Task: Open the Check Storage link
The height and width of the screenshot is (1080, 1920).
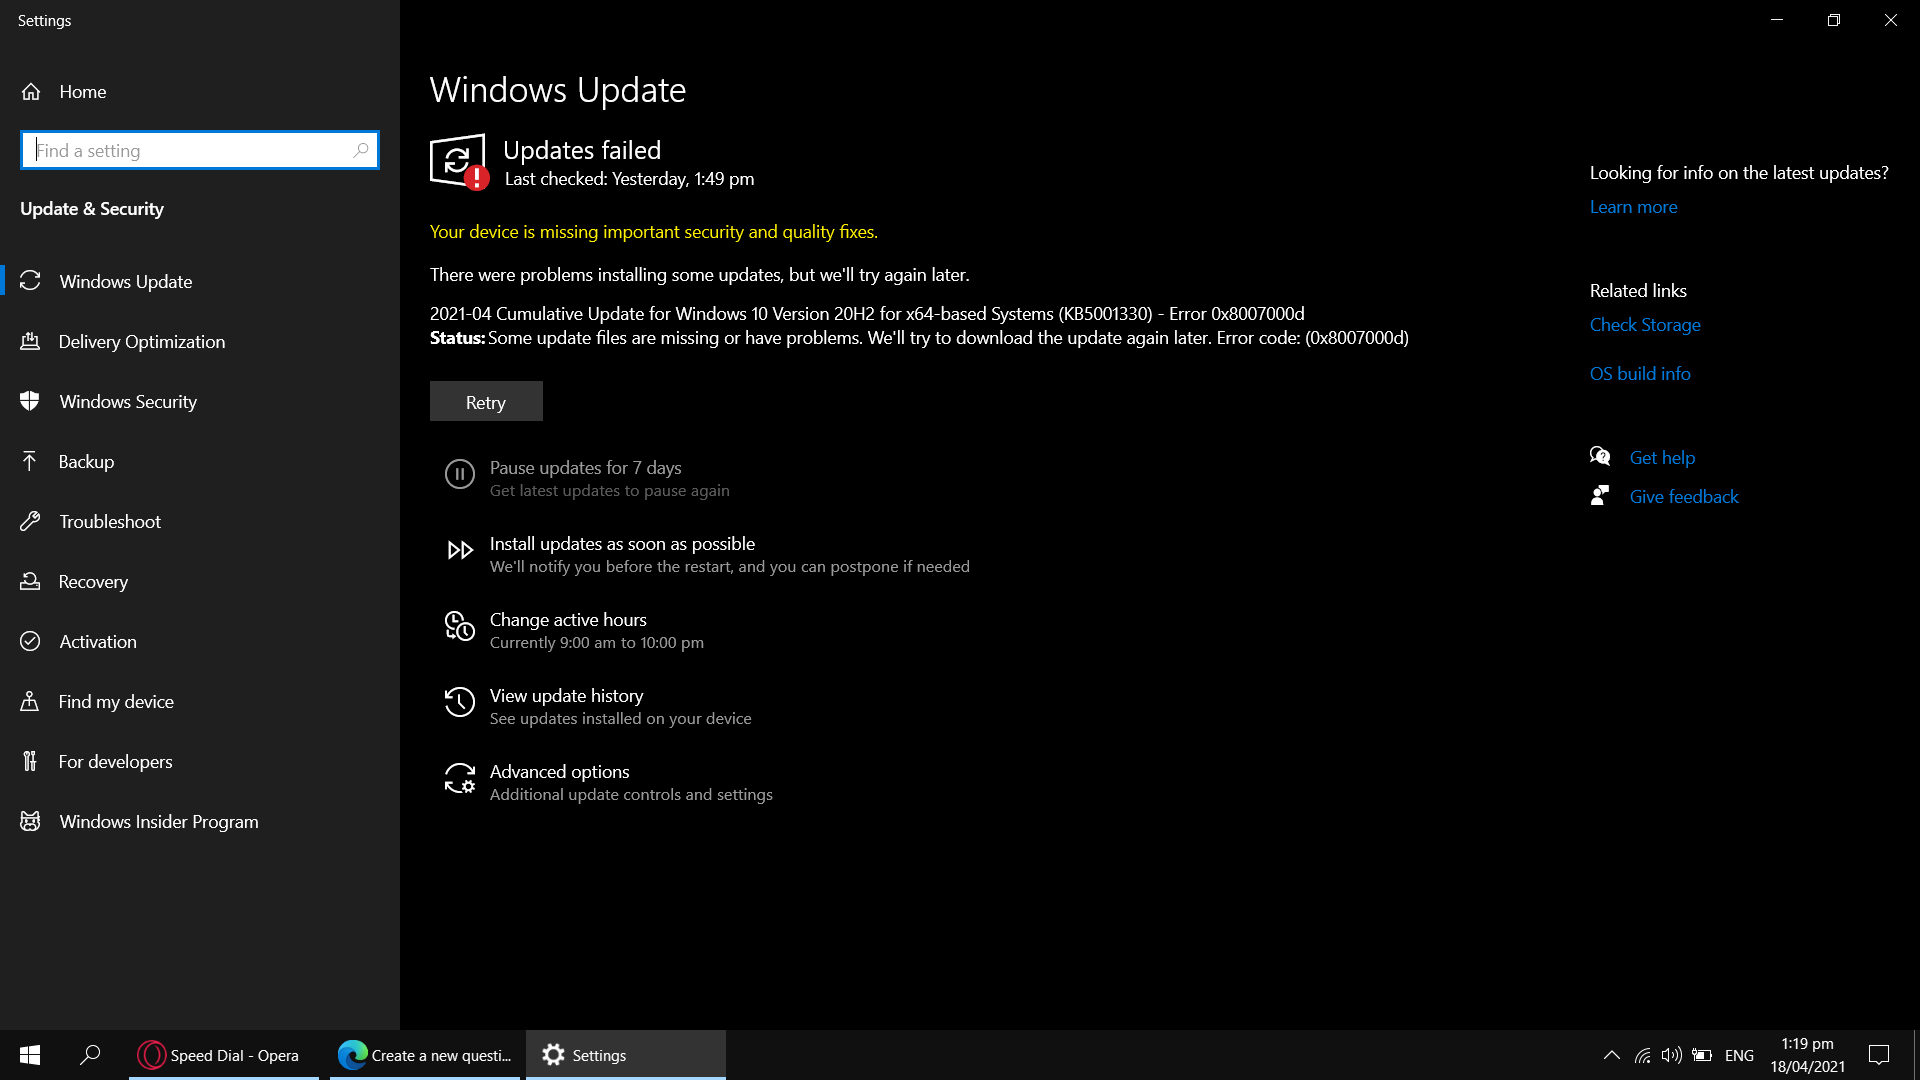Action: pos(1645,325)
